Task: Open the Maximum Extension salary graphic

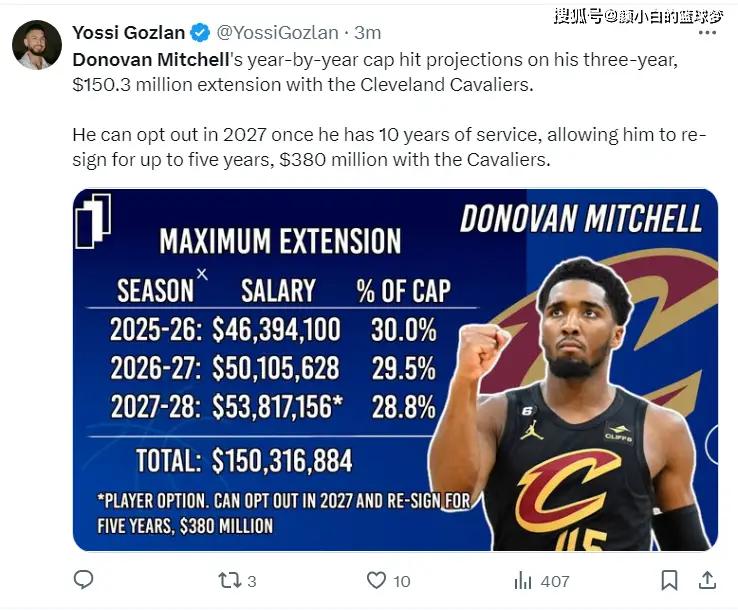Action: pos(394,370)
